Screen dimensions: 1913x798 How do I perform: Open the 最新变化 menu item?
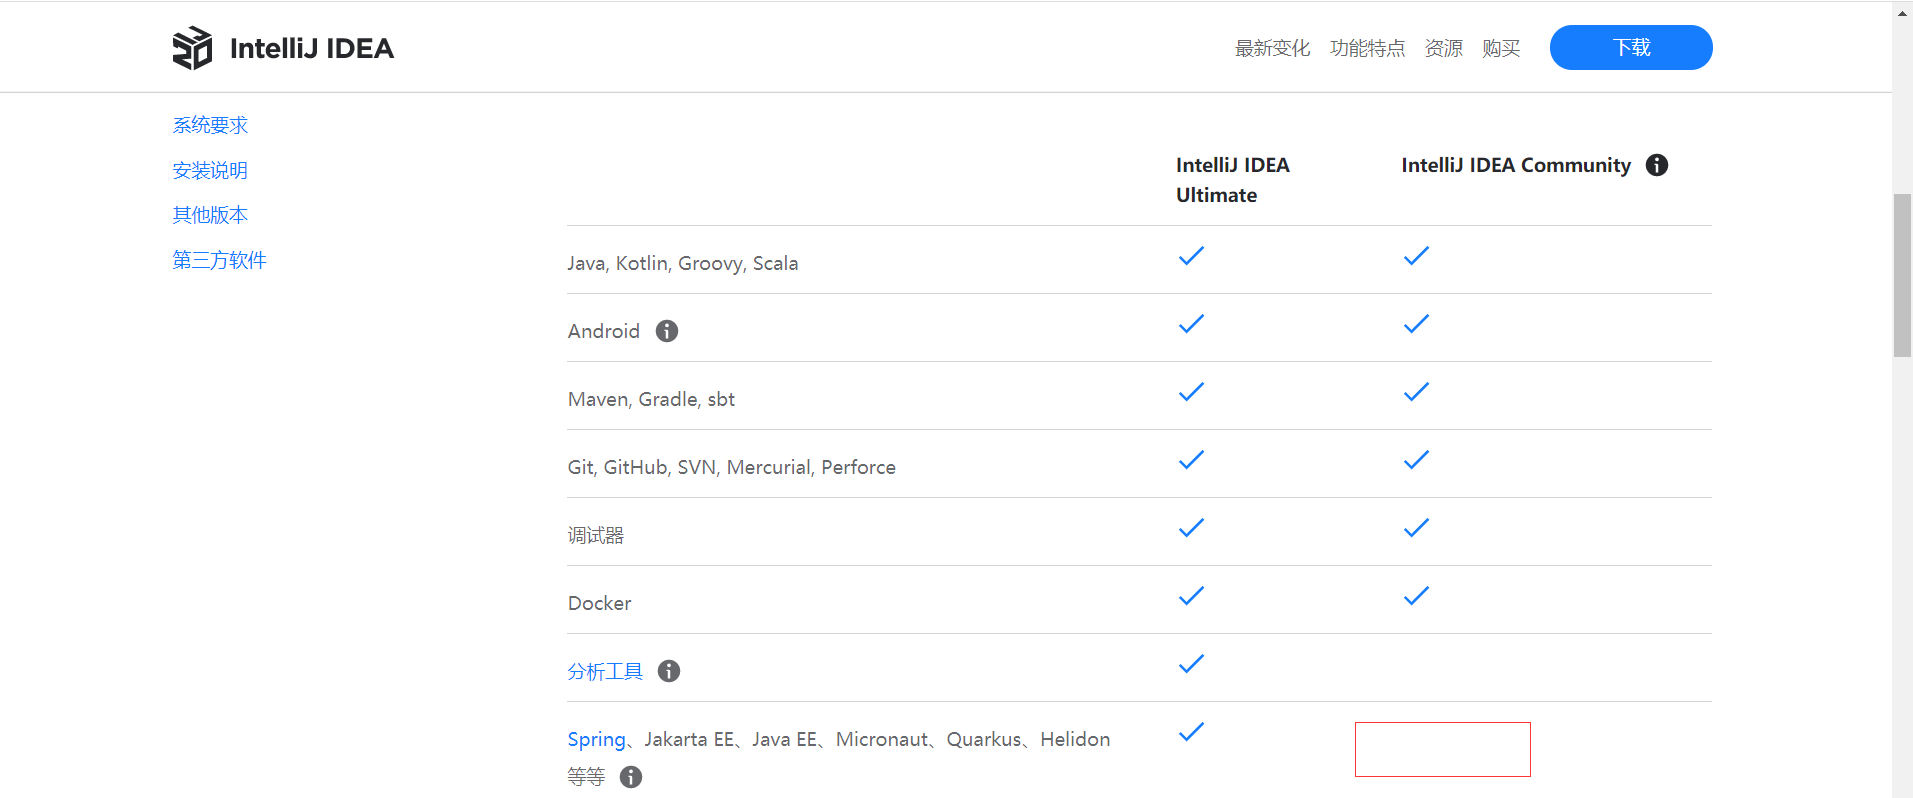click(1272, 48)
